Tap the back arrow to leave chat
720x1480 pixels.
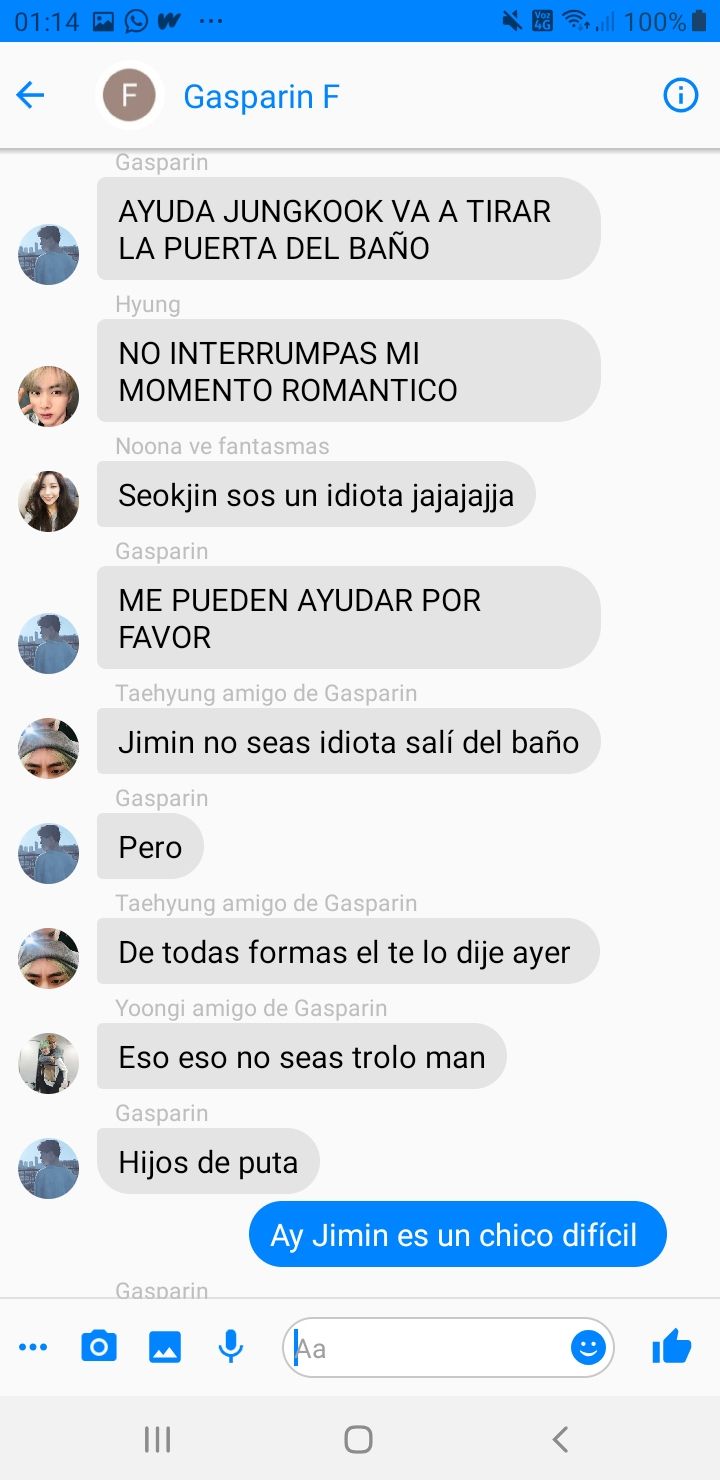(x=31, y=96)
